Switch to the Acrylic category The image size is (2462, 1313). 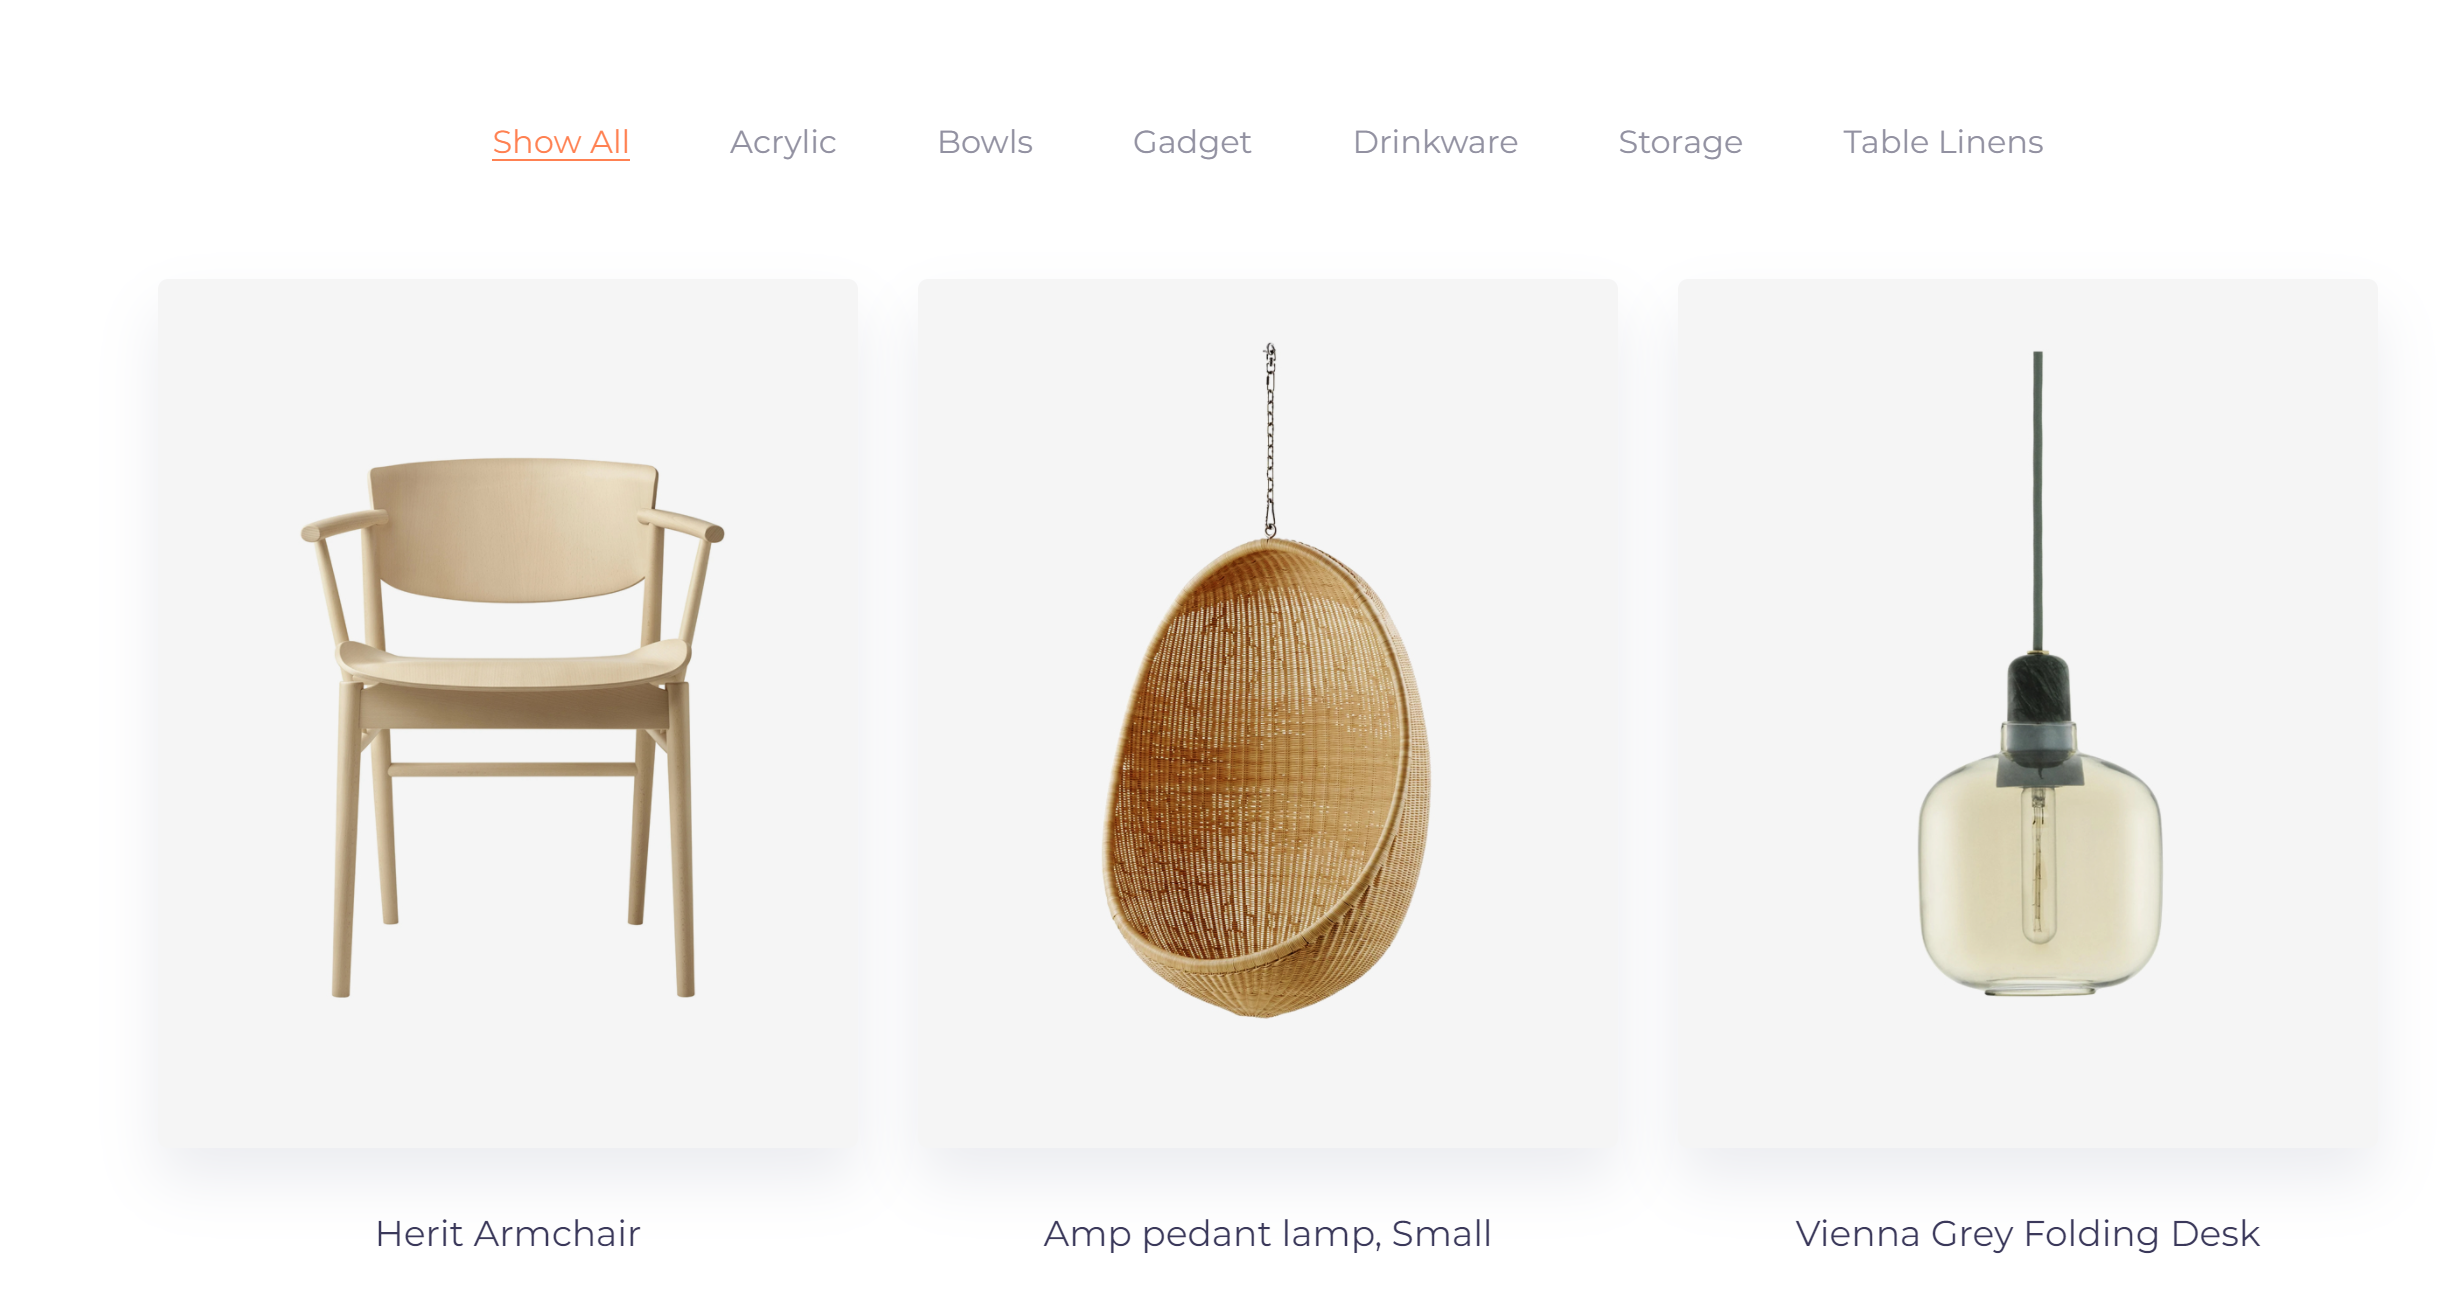[783, 142]
